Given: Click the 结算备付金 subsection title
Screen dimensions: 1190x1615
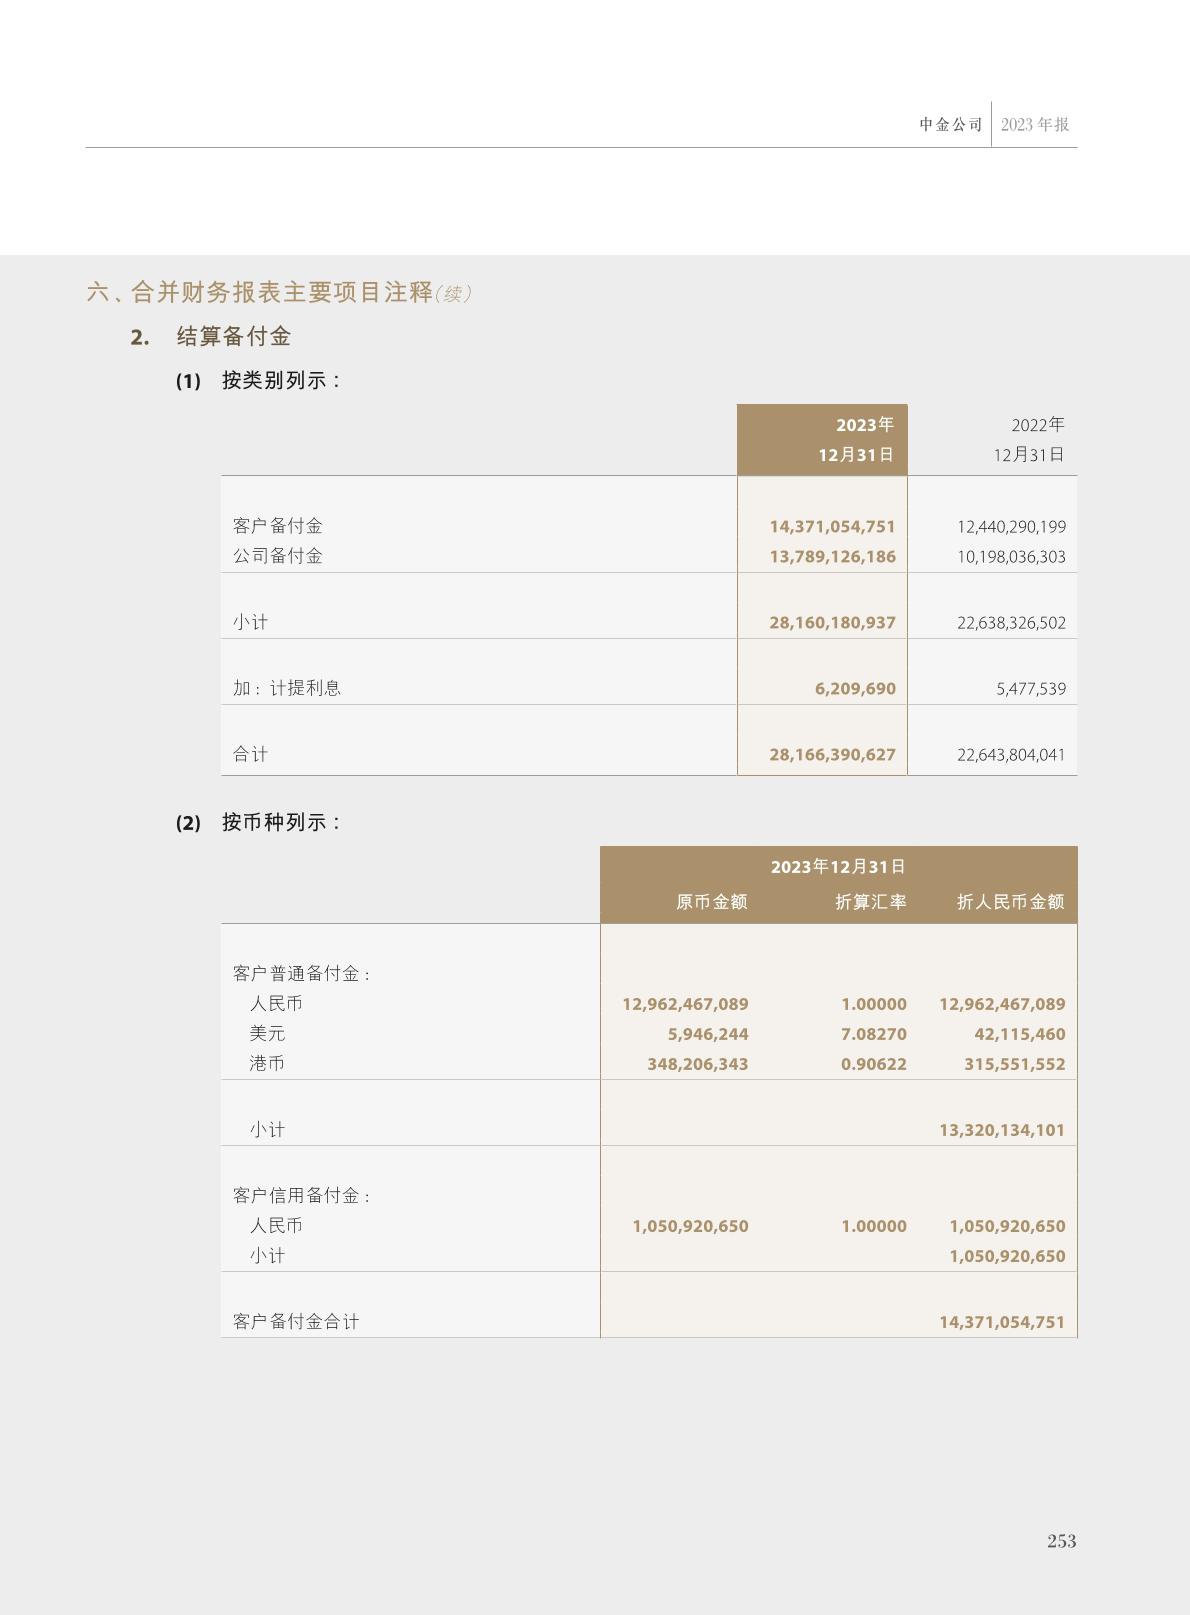Looking at the screenshot, I should click(233, 337).
